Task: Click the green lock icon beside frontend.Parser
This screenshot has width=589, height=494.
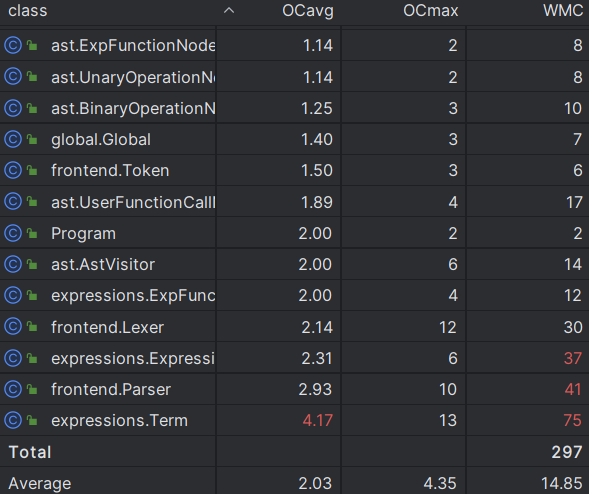Action: point(32,390)
